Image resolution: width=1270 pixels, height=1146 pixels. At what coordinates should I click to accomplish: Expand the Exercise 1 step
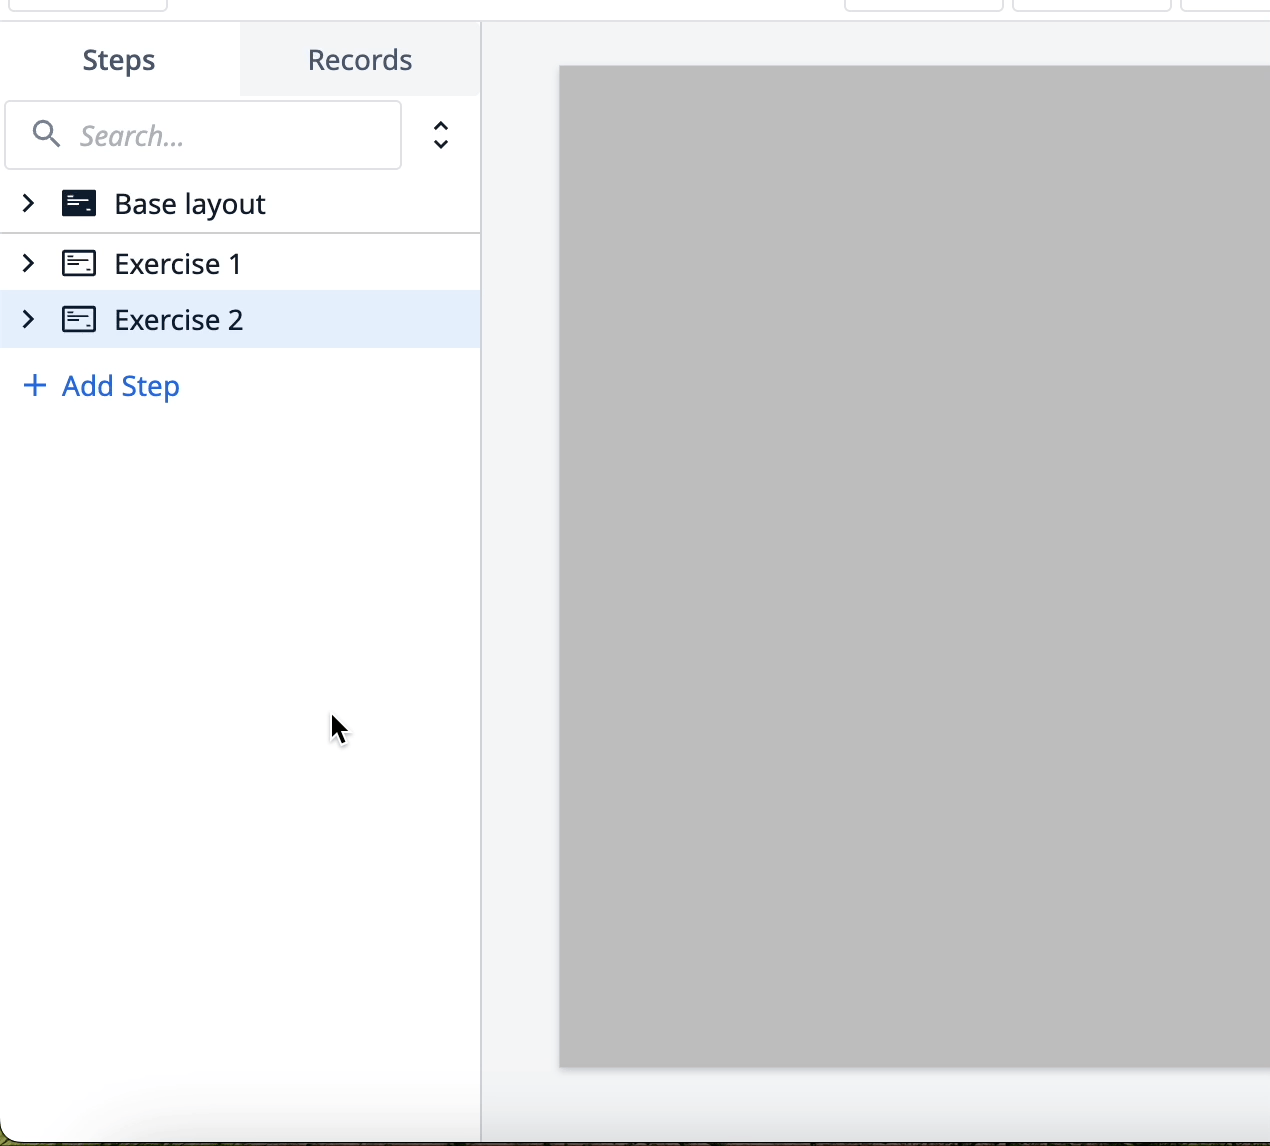tap(28, 263)
